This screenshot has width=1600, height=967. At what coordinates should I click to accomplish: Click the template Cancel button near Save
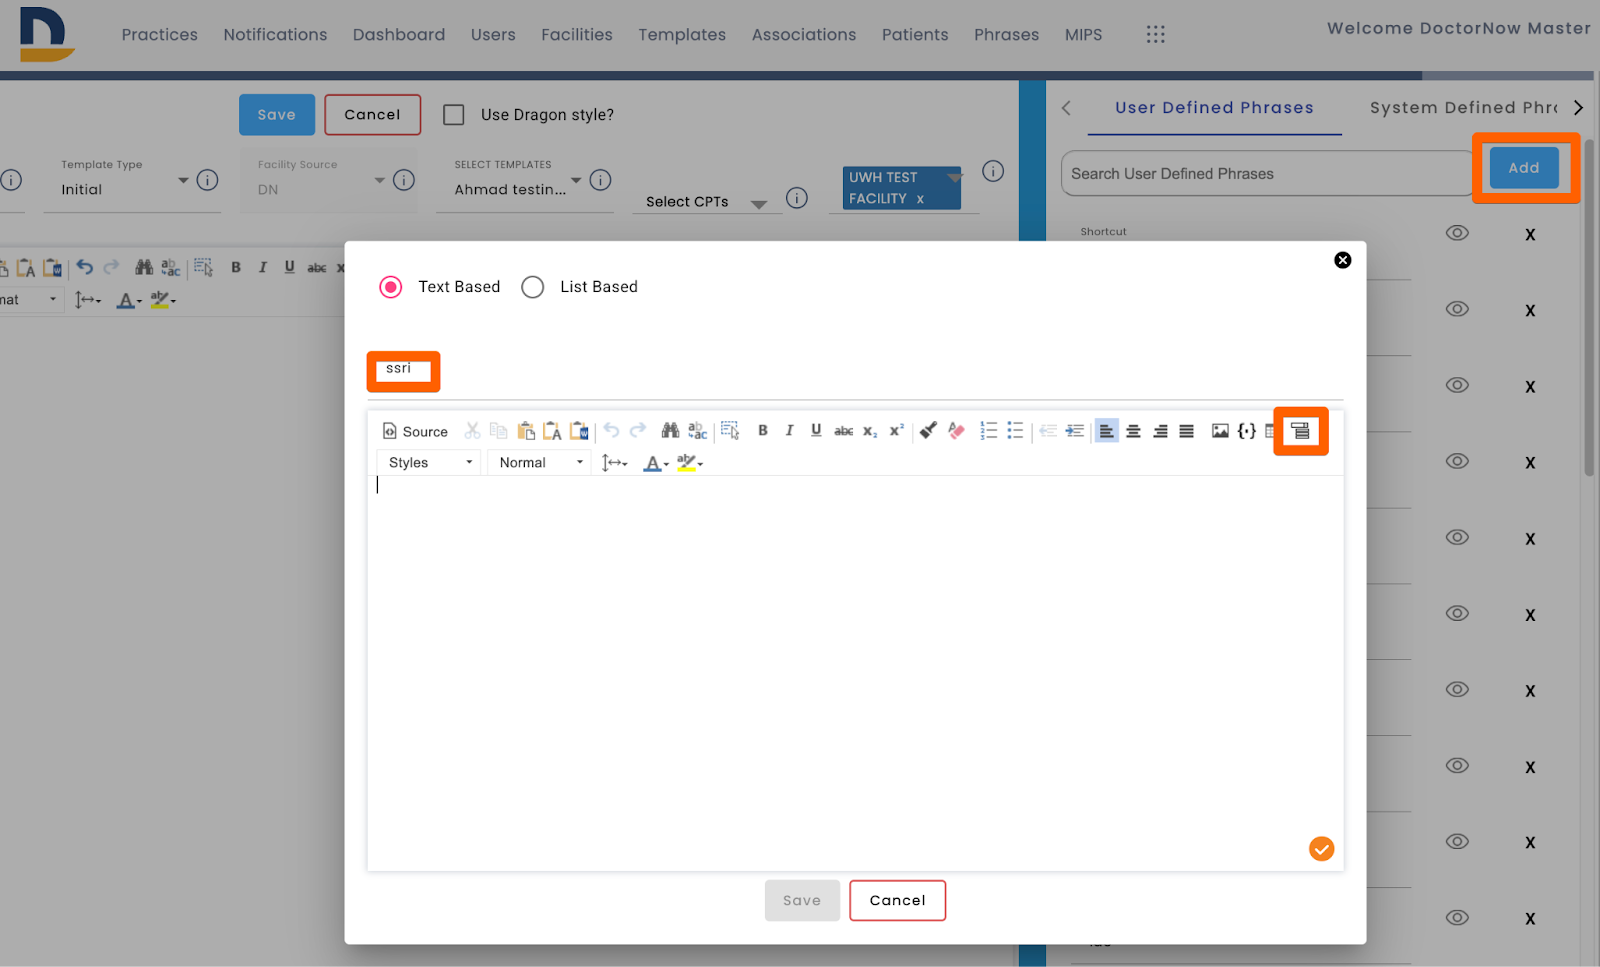[372, 115]
